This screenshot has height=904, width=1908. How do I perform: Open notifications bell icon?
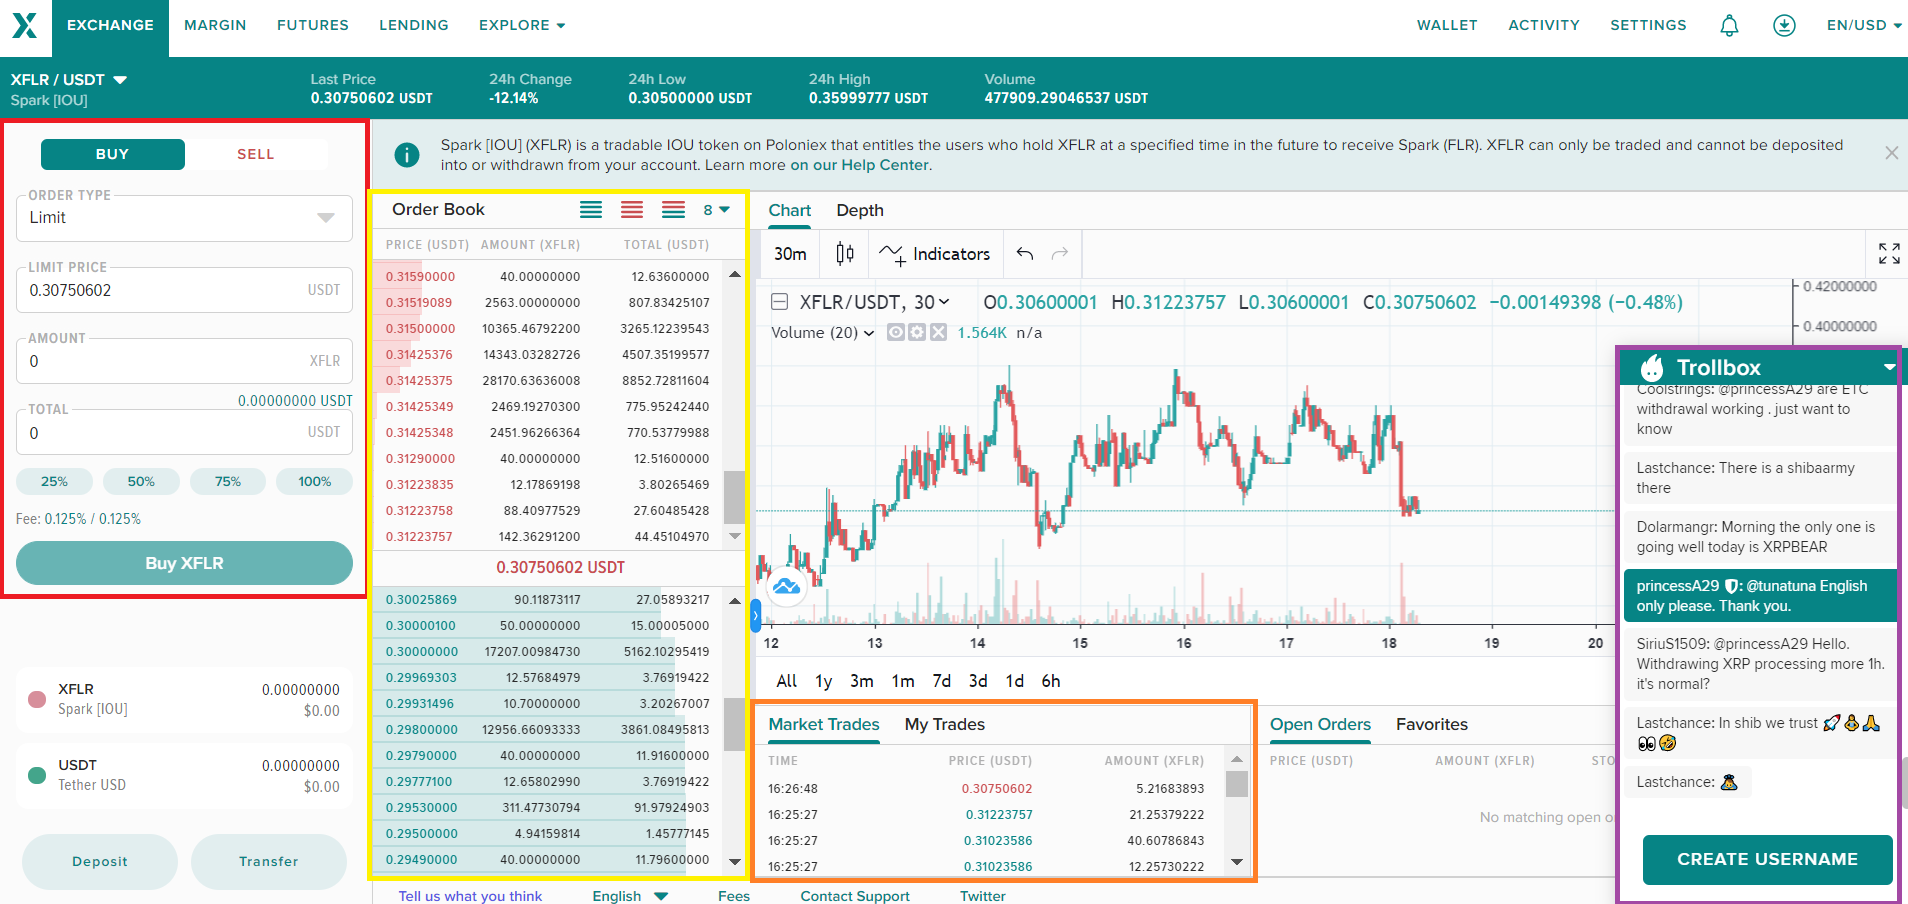tap(1729, 25)
